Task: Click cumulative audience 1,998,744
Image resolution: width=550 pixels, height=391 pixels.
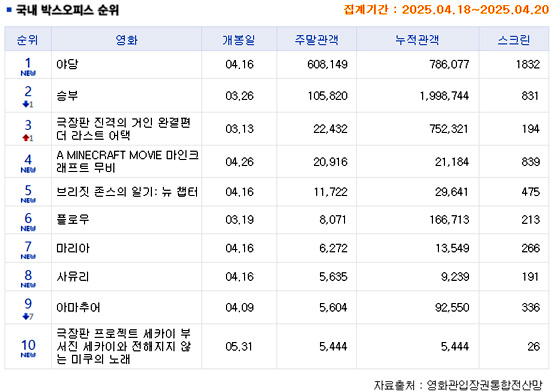Action: pyautogui.click(x=444, y=96)
